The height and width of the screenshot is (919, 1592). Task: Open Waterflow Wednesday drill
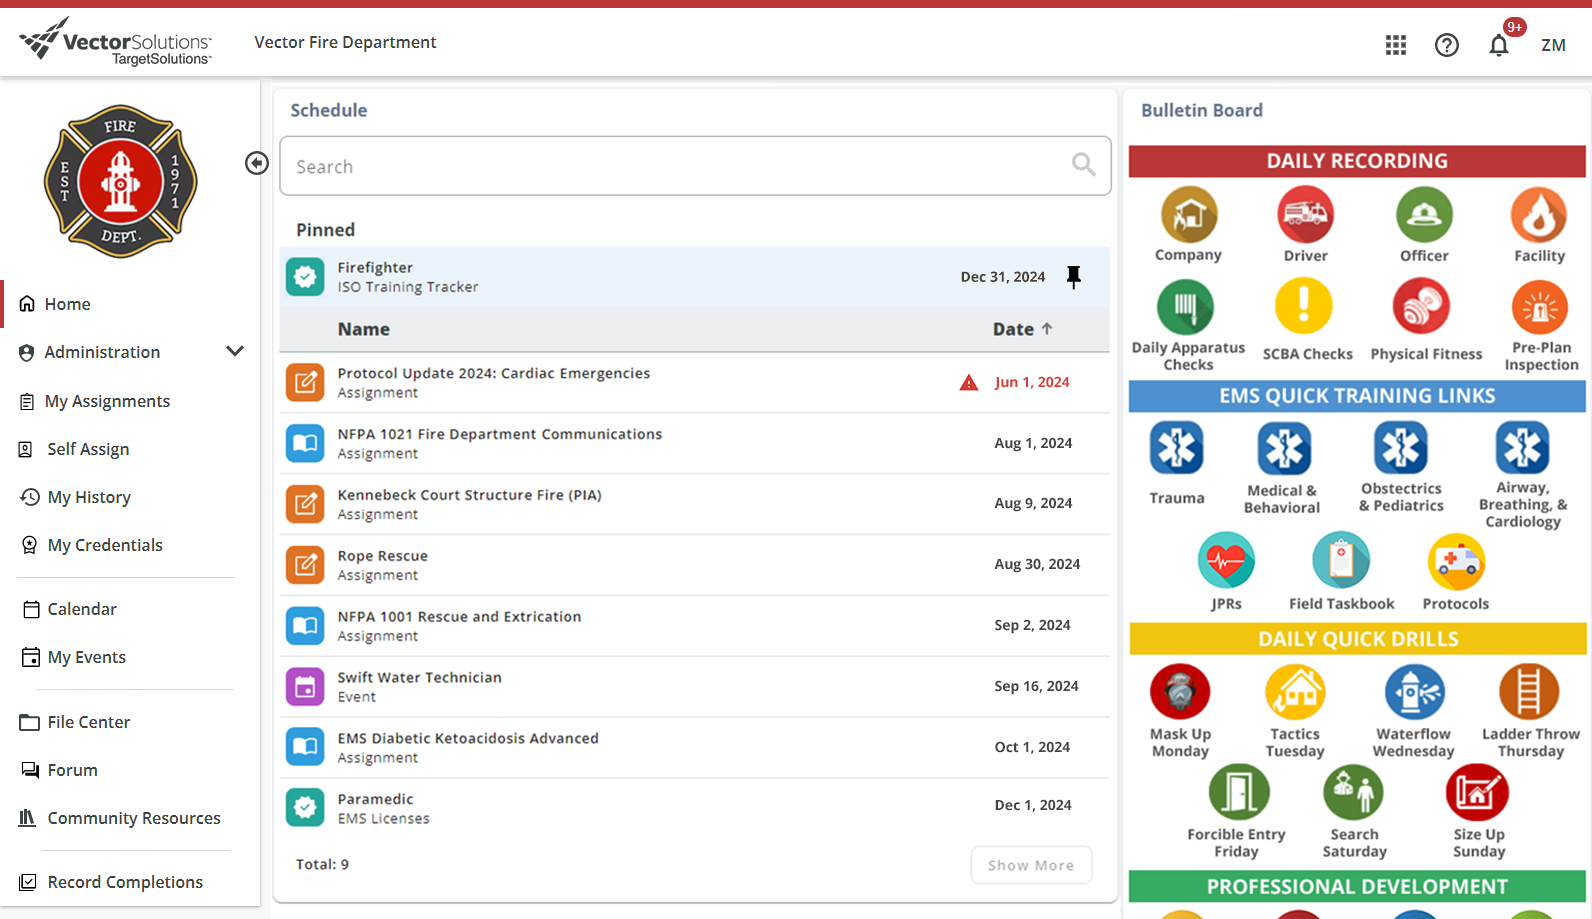1415,691
